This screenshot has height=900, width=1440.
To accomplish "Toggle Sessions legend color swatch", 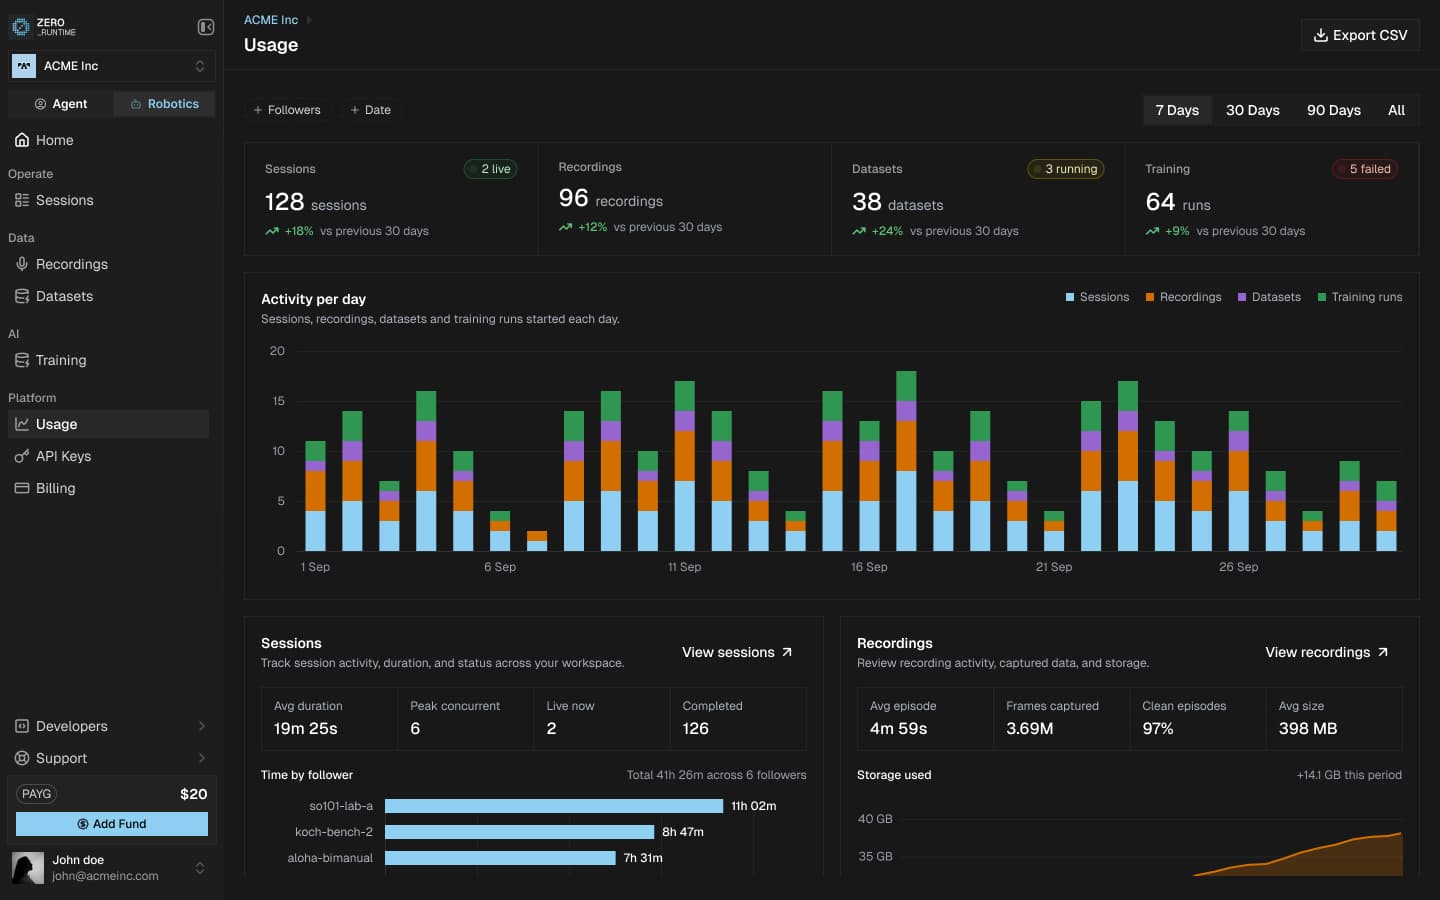I will (x=1070, y=297).
